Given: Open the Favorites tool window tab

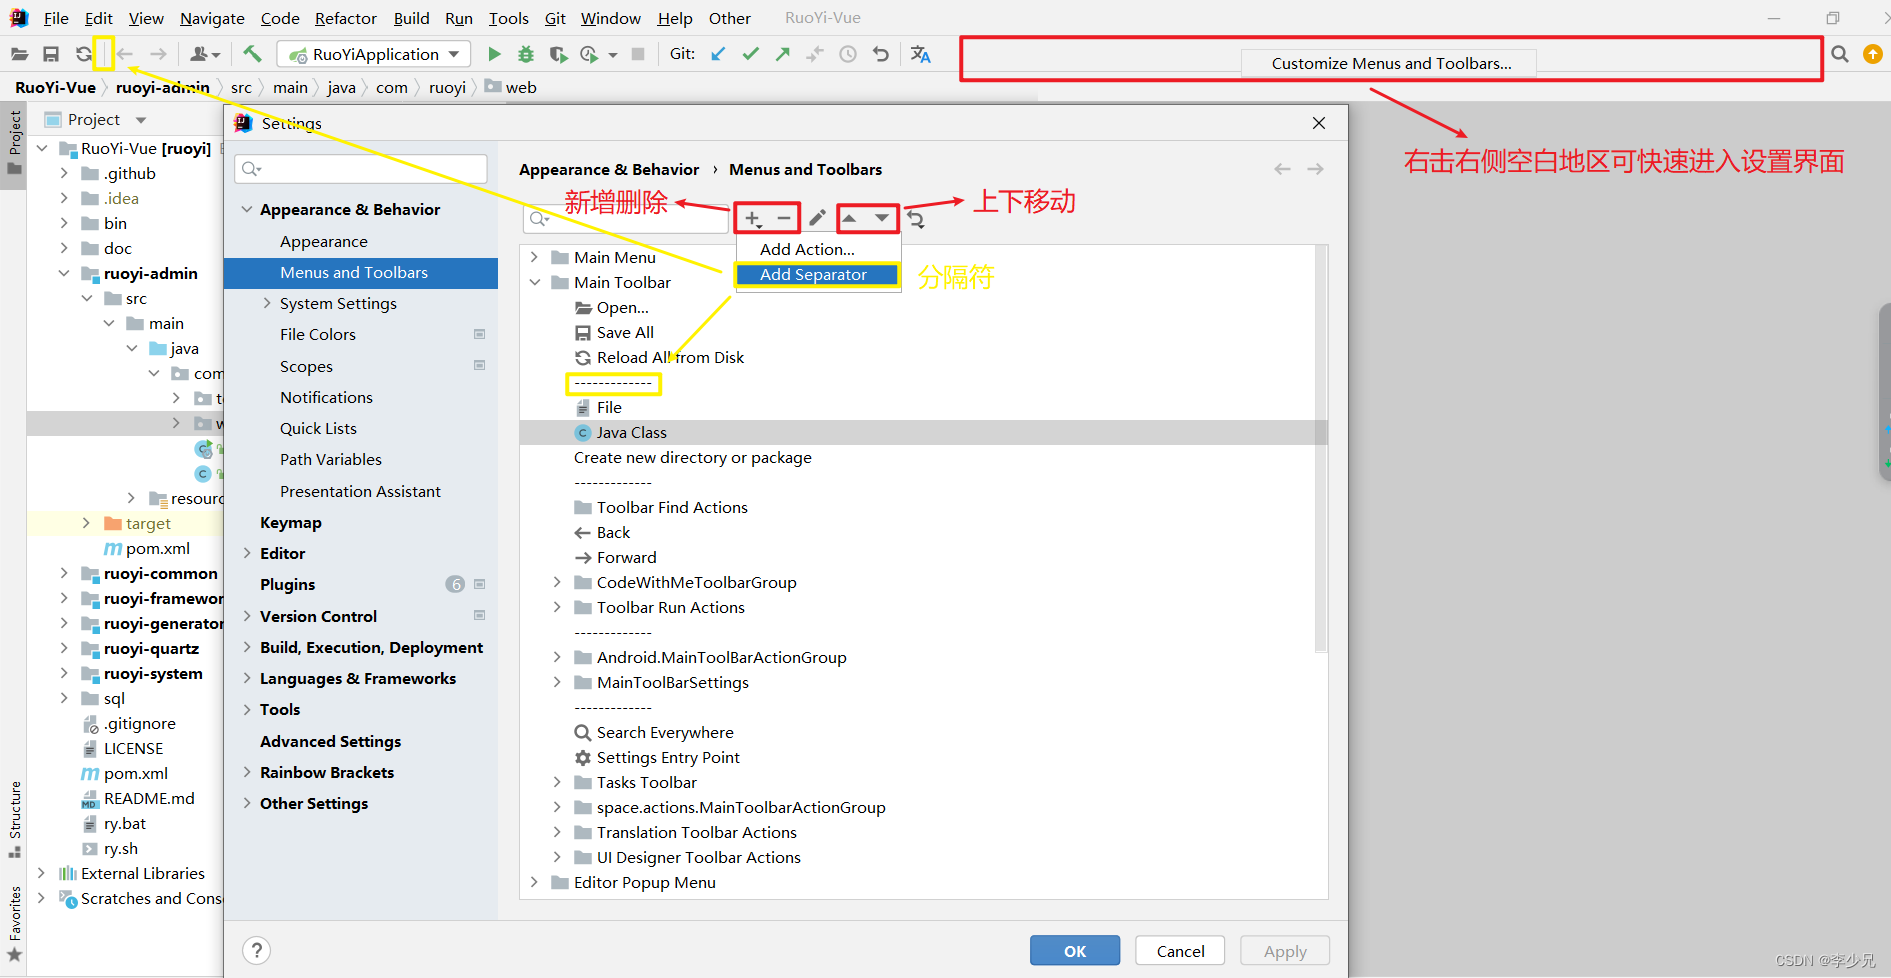Looking at the screenshot, I should [x=15, y=923].
